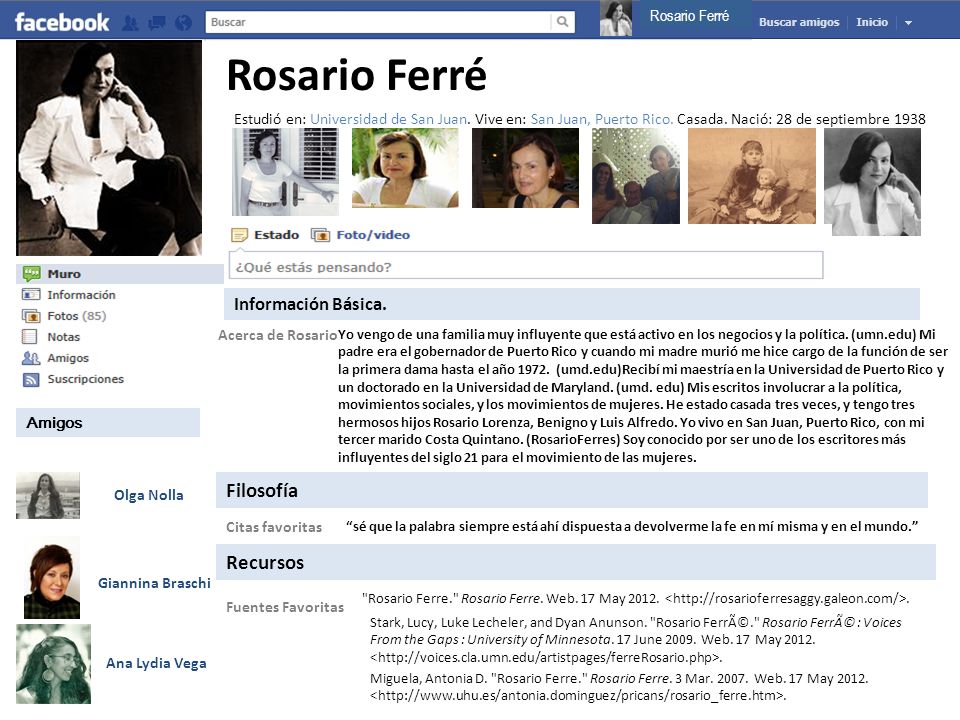
Task: Open Giannina Braschi's profile name link
Action: tap(154, 583)
